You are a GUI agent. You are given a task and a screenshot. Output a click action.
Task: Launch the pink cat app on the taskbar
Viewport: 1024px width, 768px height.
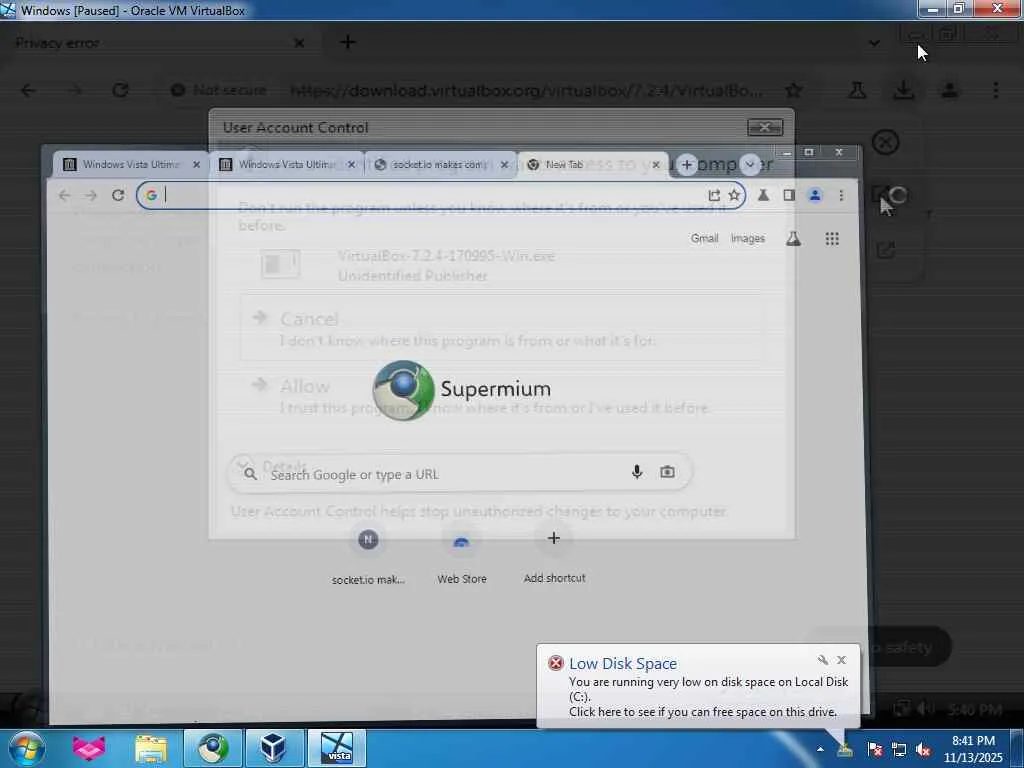tap(89, 748)
